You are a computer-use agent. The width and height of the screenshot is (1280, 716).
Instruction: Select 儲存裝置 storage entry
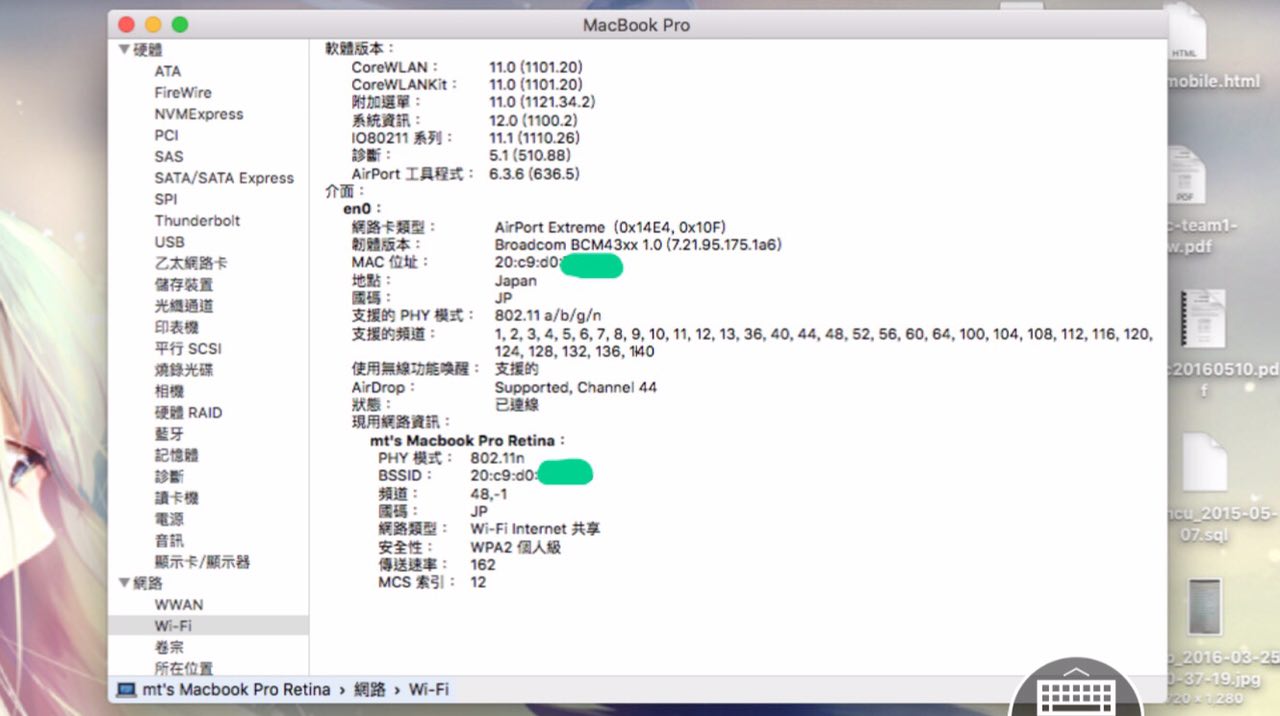pyautogui.click(x=183, y=284)
